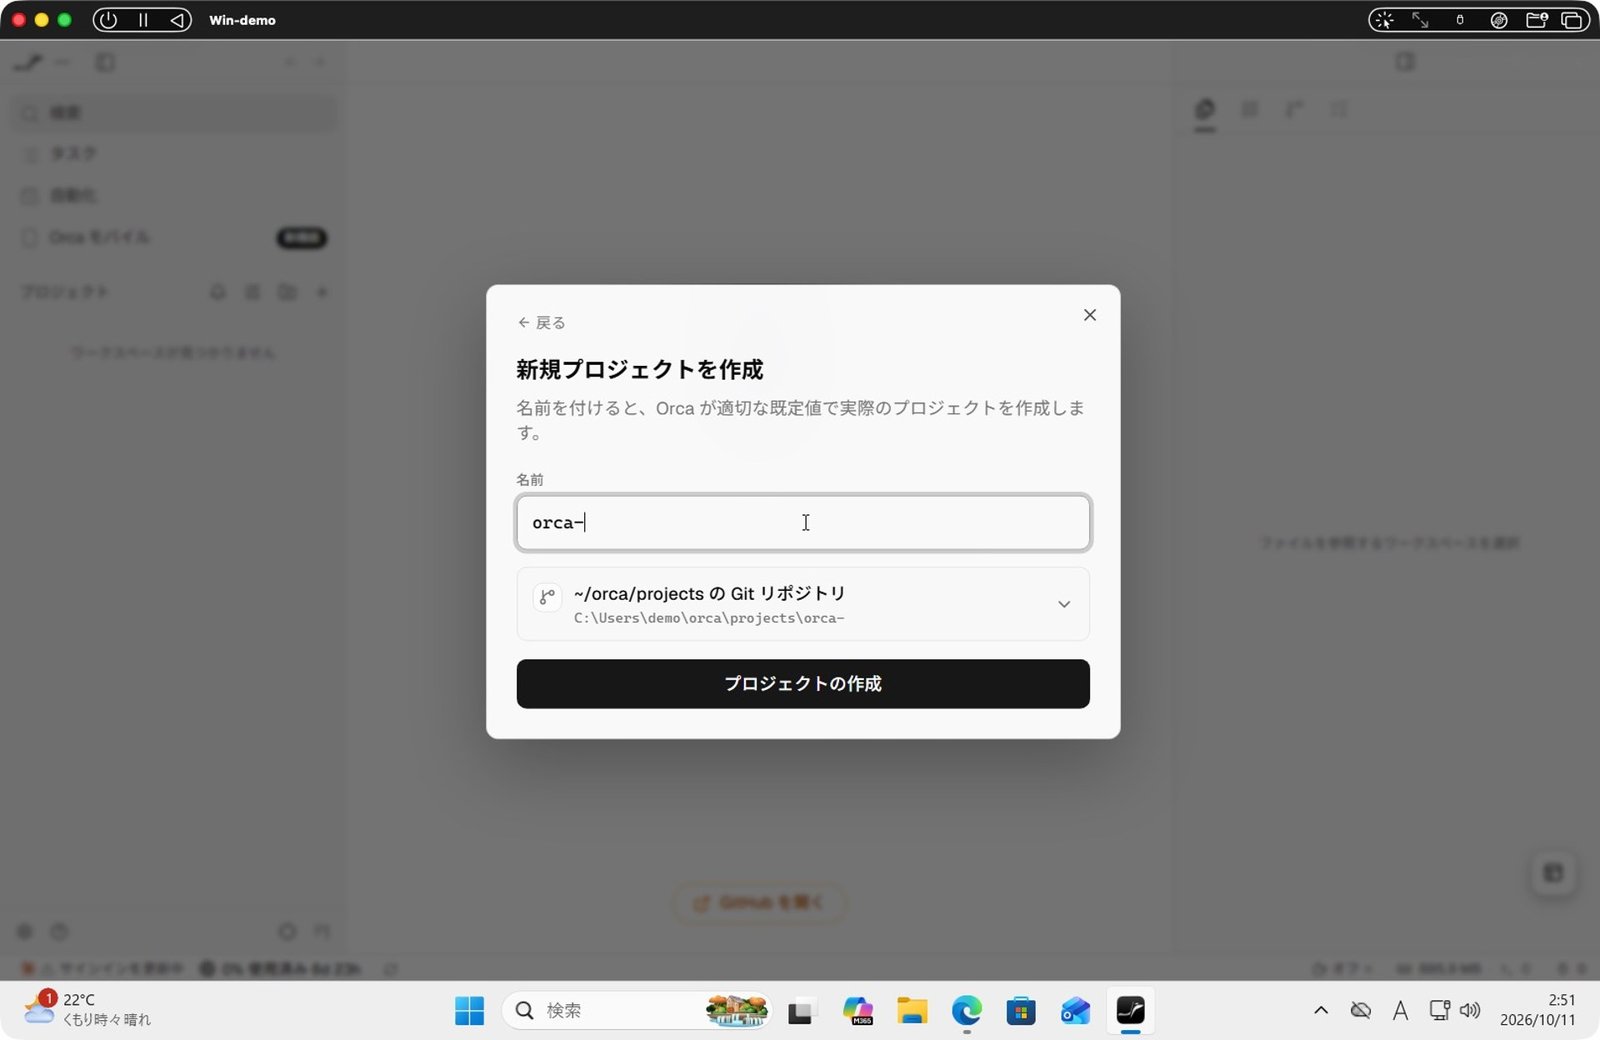Expand the Git リポジトリ location dropdown chevron
The image size is (1600, 1040).
1064,604
